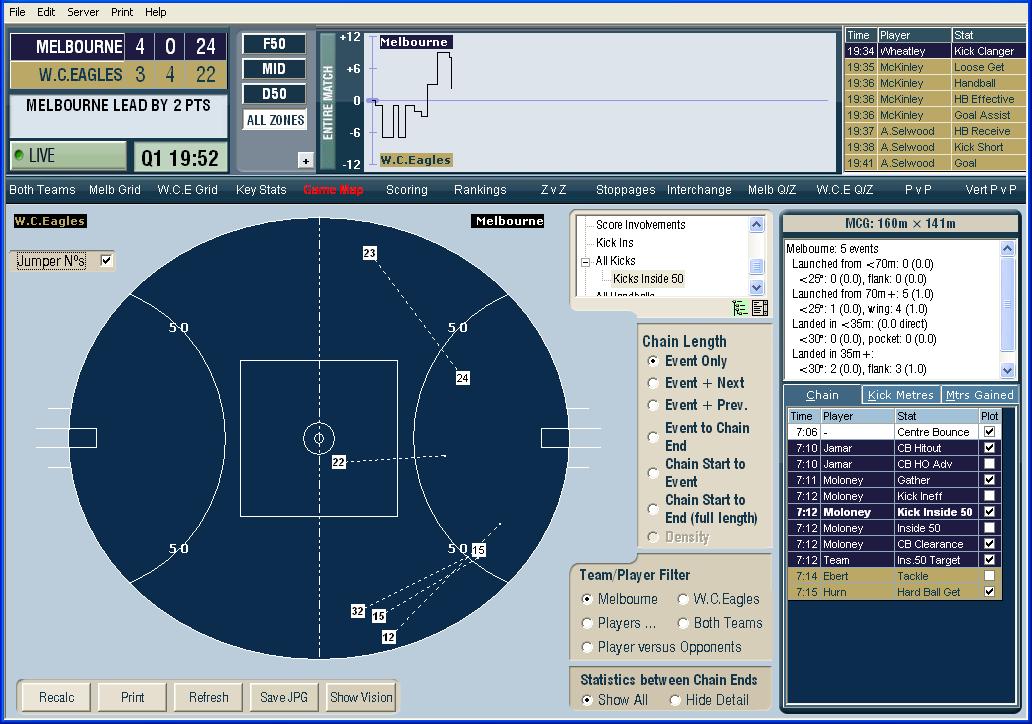Screen dimensions: 1032x724
Task: Click the Refresh button
Action: [x=209, y=697]
